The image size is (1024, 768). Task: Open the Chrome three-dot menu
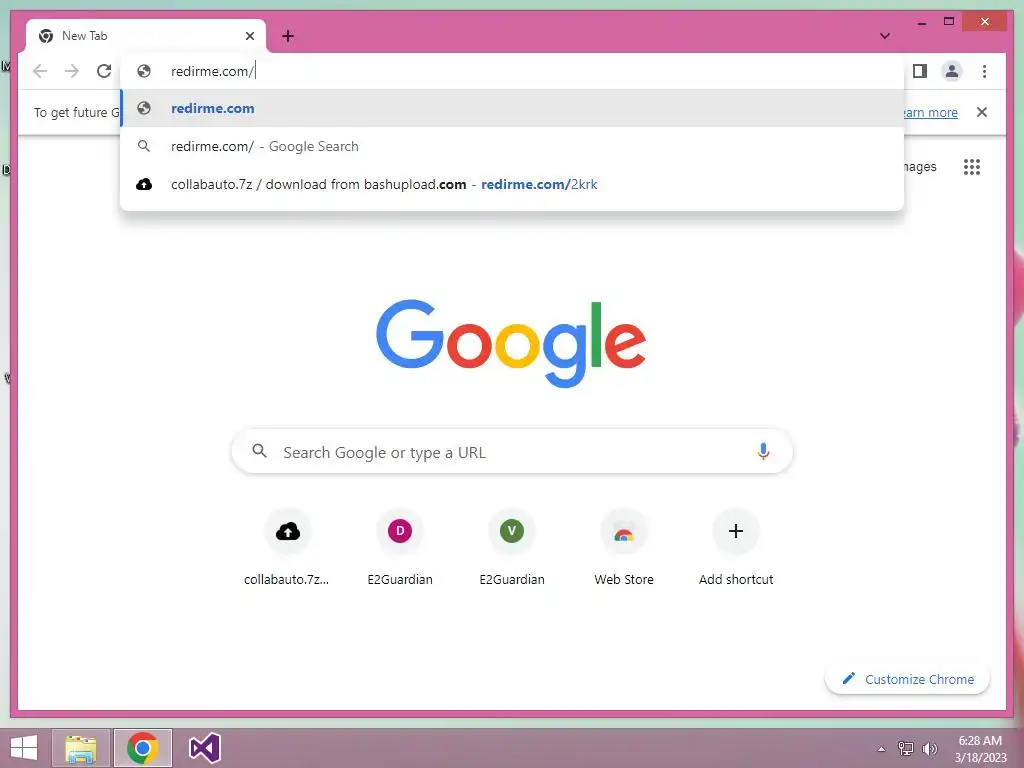point(984,71)
